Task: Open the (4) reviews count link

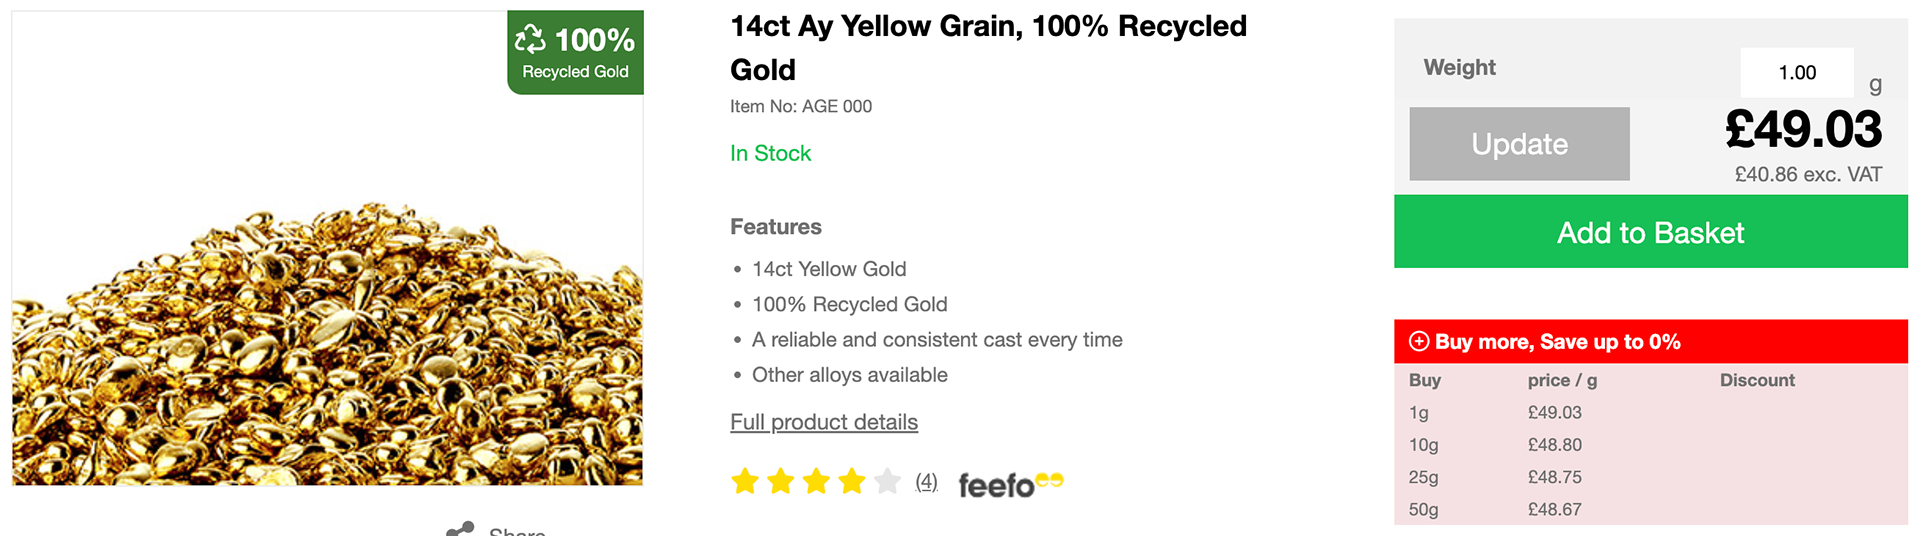Action: 927,482
